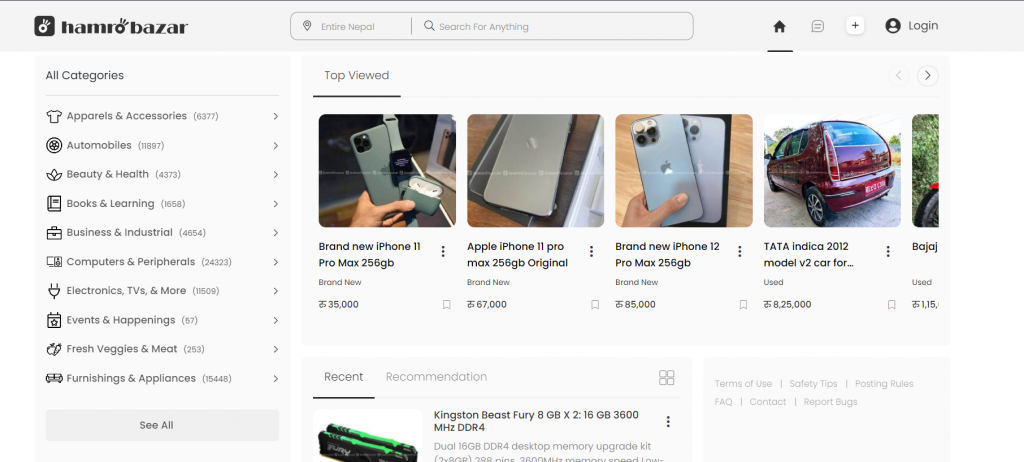This screenshot has height=462, width=1024.
Task: Expand Fresh Veggies & Meat chevron
Action: pyautogui.click(x=276, y=349)
